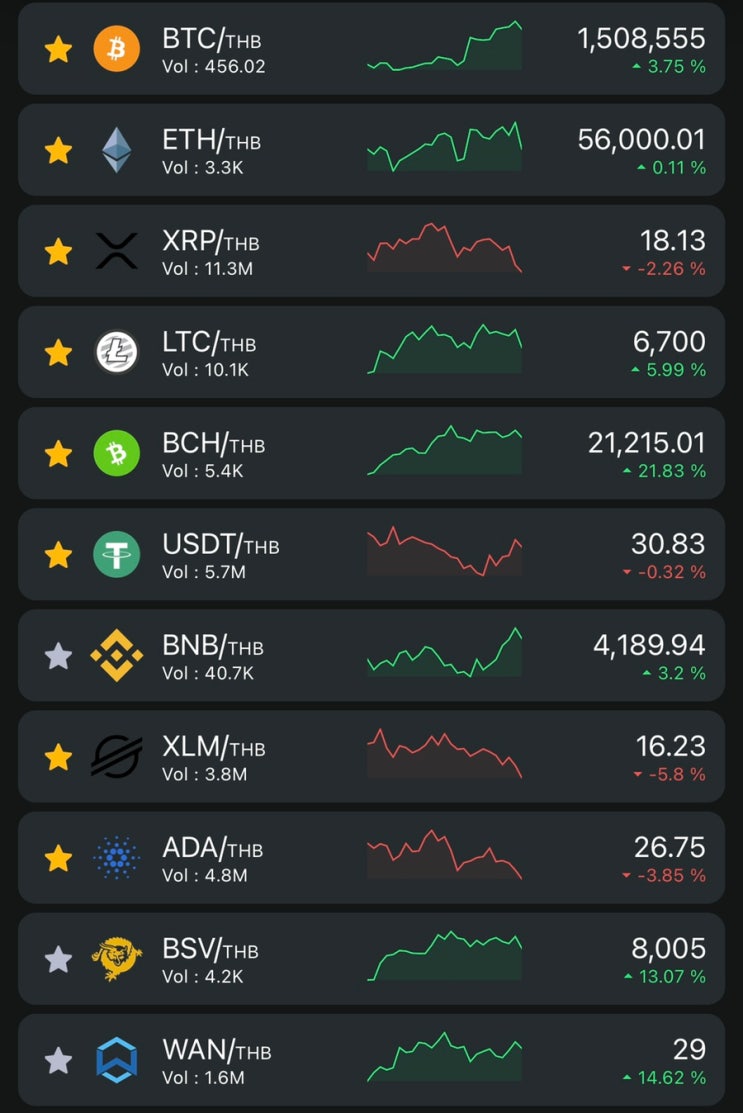This screenshot has width=743, height=1113.
Task: Click the Ethereum diamond icon
Action: click(117, 150)
